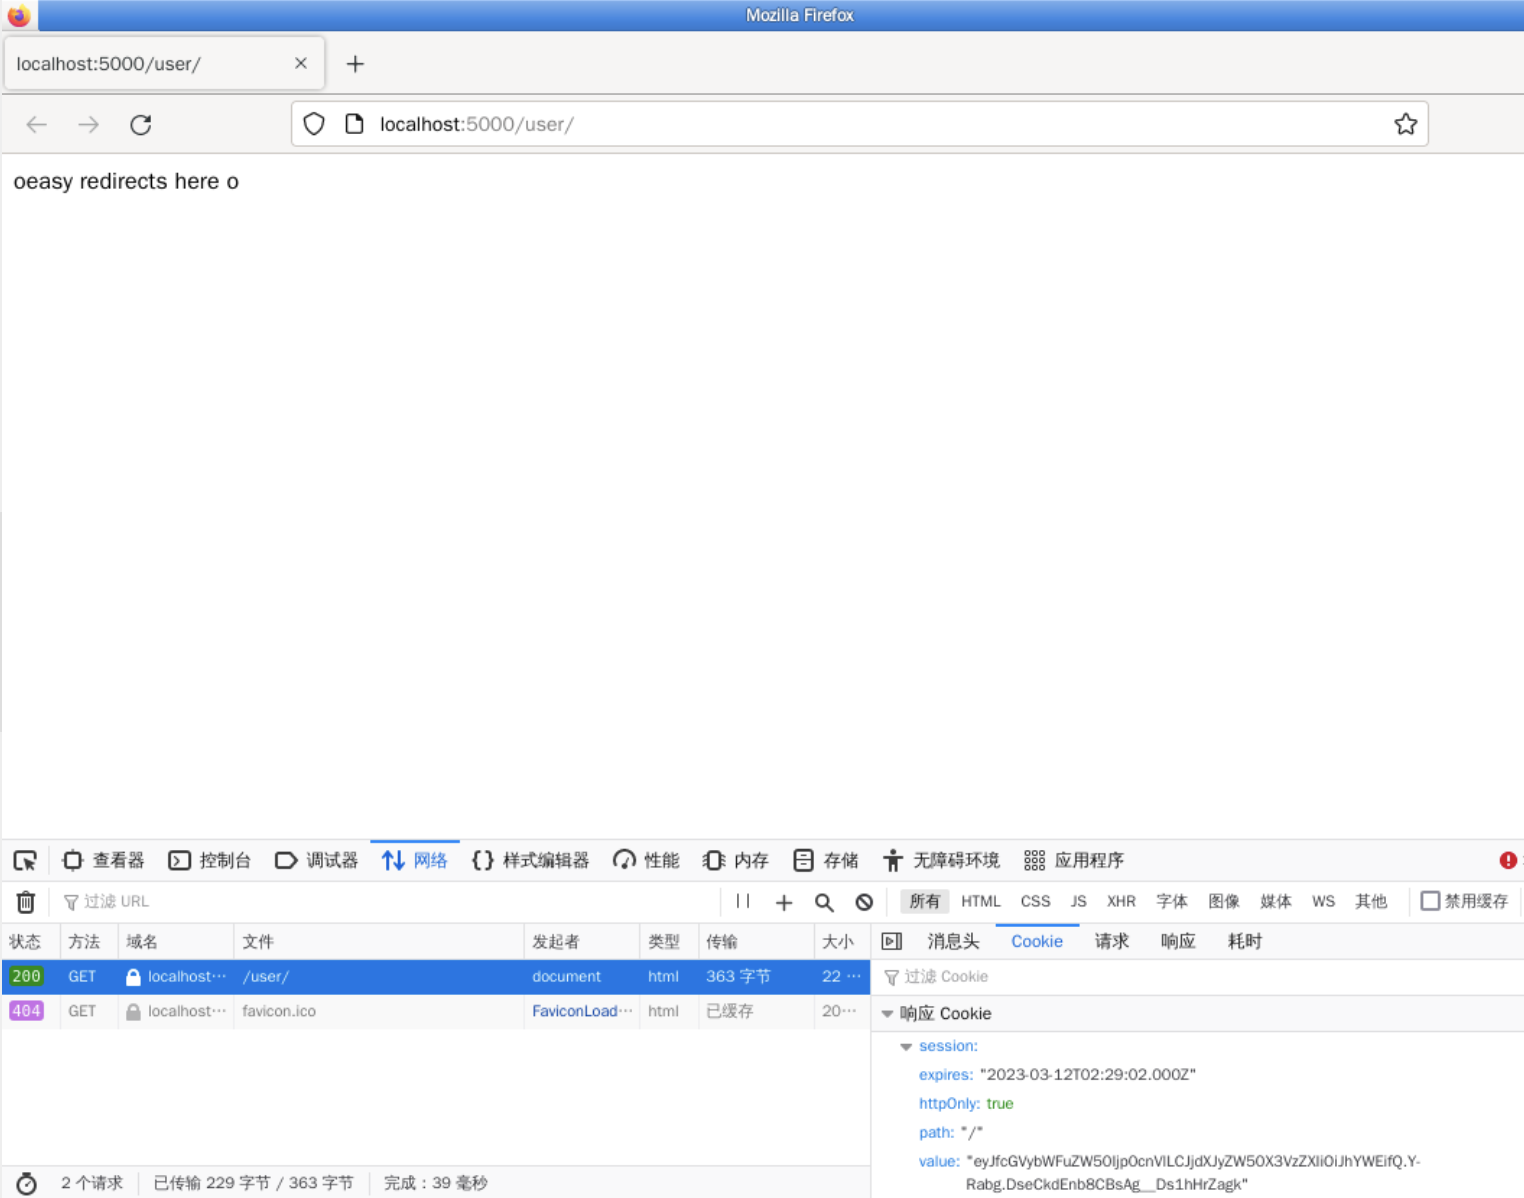Enable the 禁用缓存 disable cache checkbox
This screenshot has width=1524, height=1198.
pos(1430,901)
